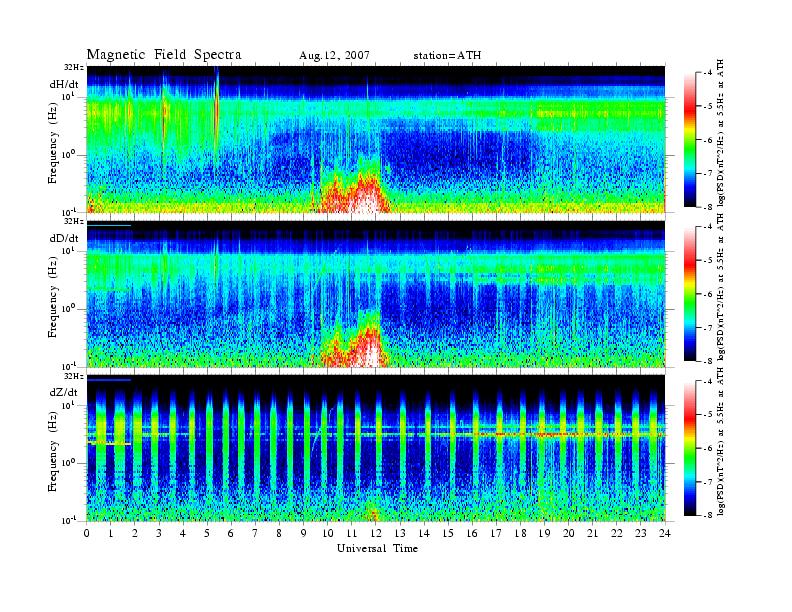The width and height of the screenshot is (792, 612).
Task: Click the hour 5 tick label on time axis
Action: pyautogui.click(x=207, y=533)
